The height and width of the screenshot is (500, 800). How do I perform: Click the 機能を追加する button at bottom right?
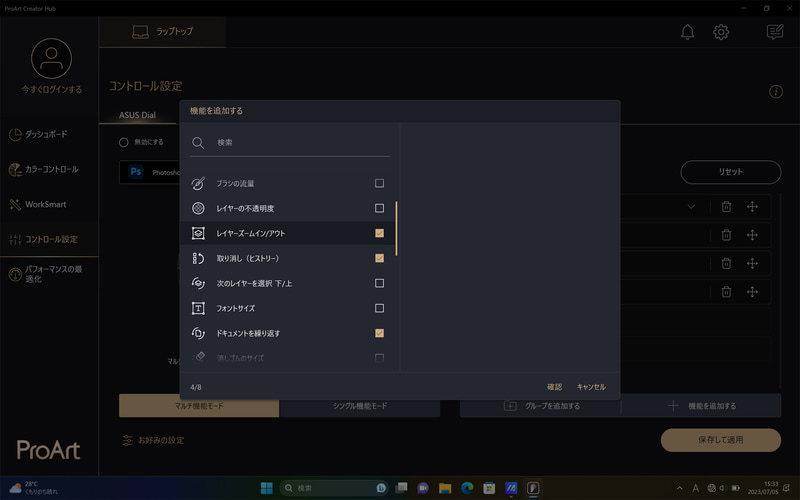[x=702, y=406]
